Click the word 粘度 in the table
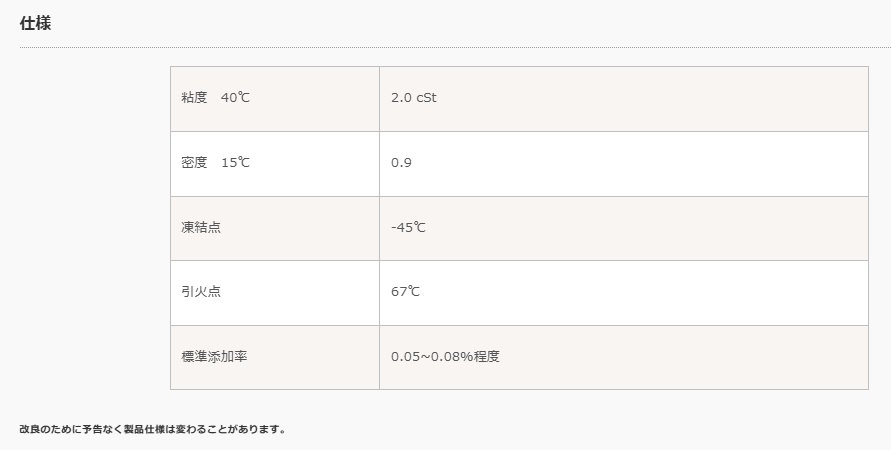891x450 pixels. (194, 97)
